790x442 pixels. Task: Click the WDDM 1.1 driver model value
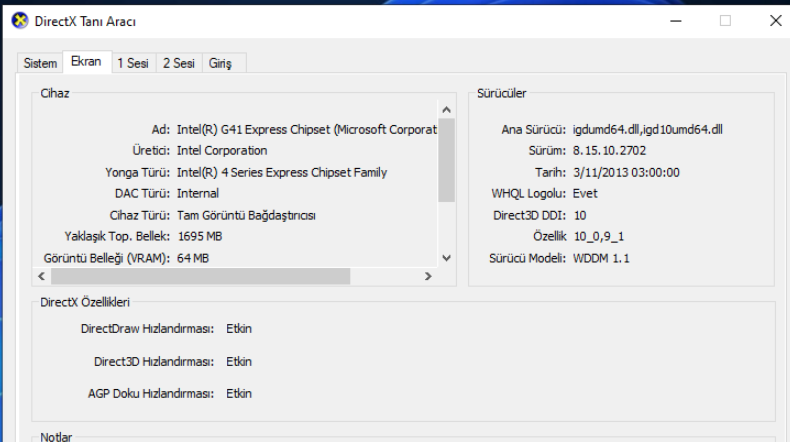[601, 259]
